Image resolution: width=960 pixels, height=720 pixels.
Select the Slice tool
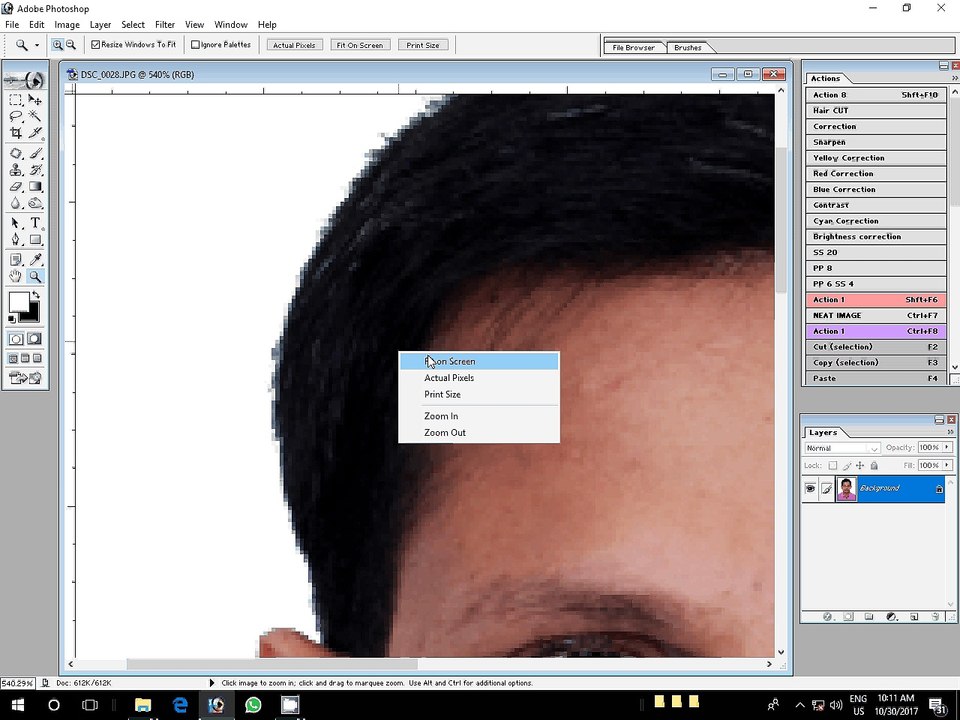(x=35, y=132)
